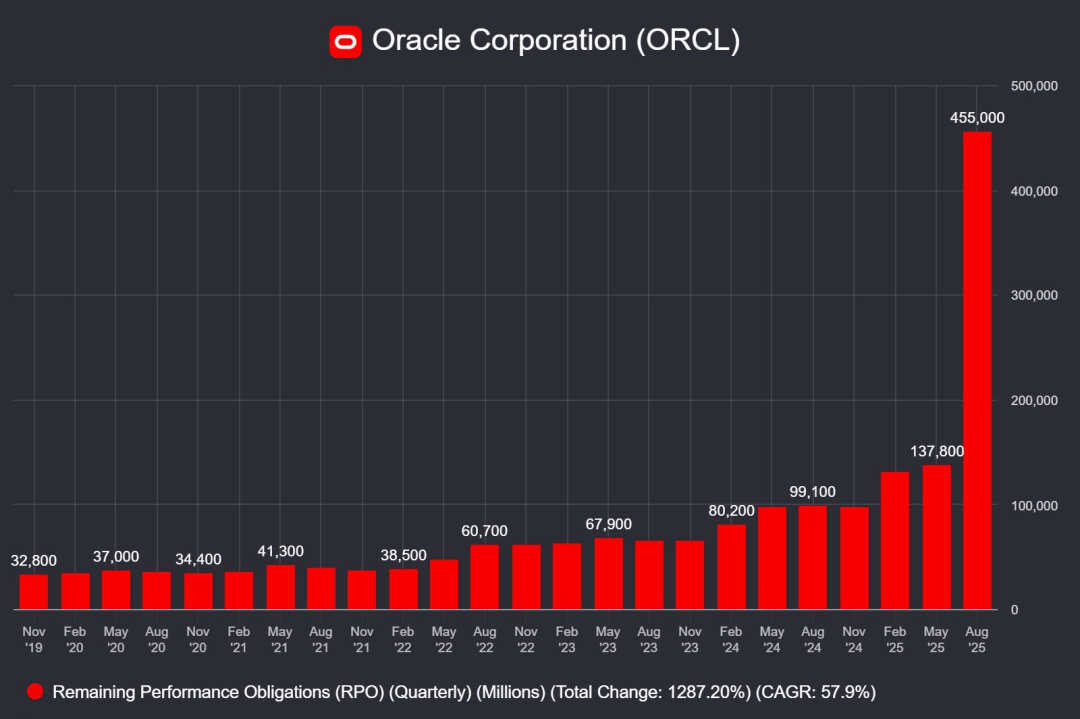
Task: Click the 99,100 data label
Action: click(812, 492)
